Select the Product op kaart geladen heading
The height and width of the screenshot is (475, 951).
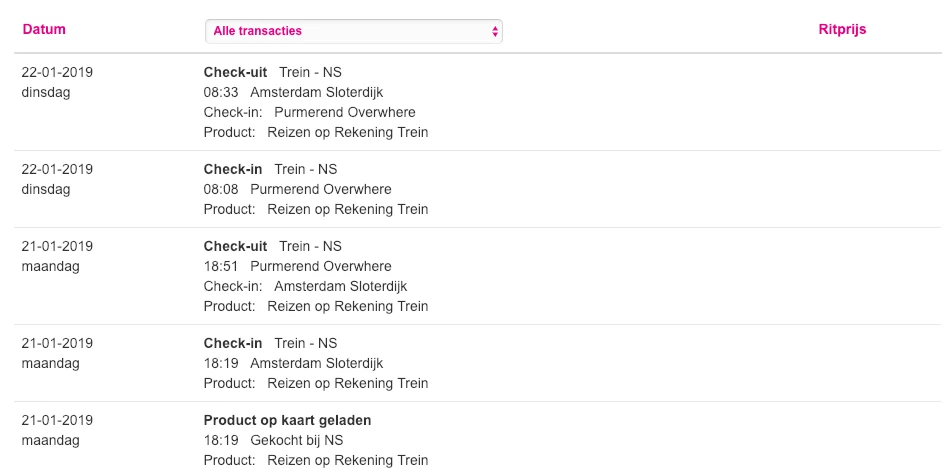point(287,420)
